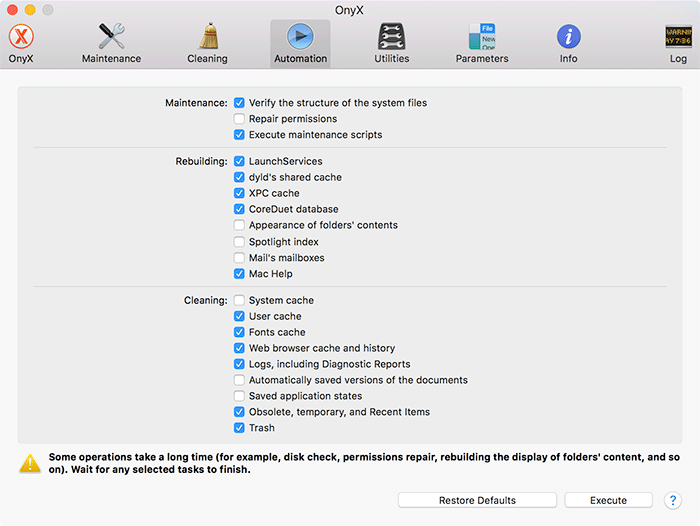This screenshot has width=700, height=526.
Task: Minimize the OnyX window
Action: tap(30, 9)
